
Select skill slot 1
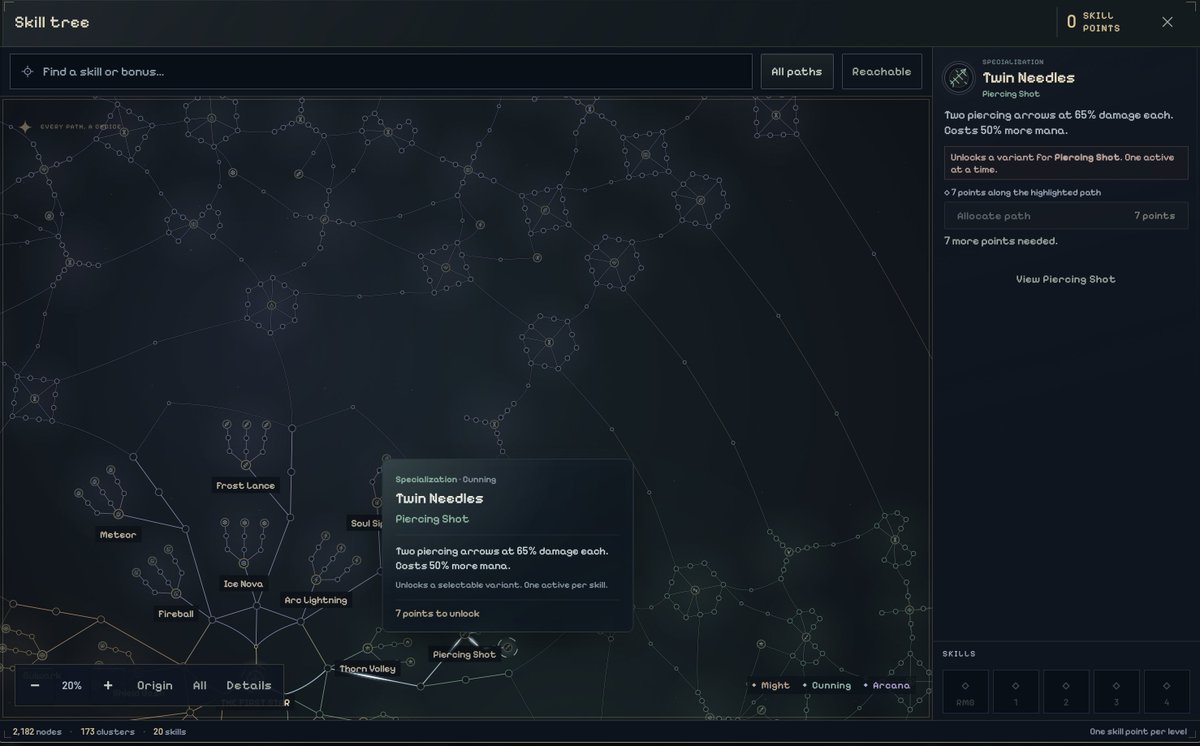1015,691
